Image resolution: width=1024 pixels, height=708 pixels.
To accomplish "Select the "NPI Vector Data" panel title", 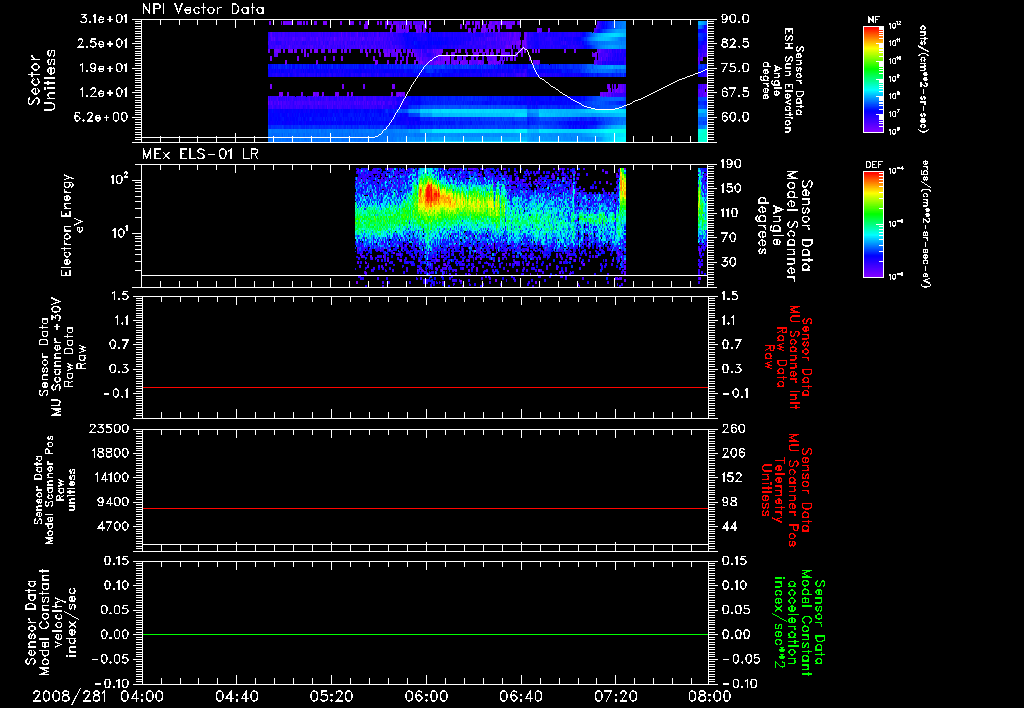I will pos(204,9).
